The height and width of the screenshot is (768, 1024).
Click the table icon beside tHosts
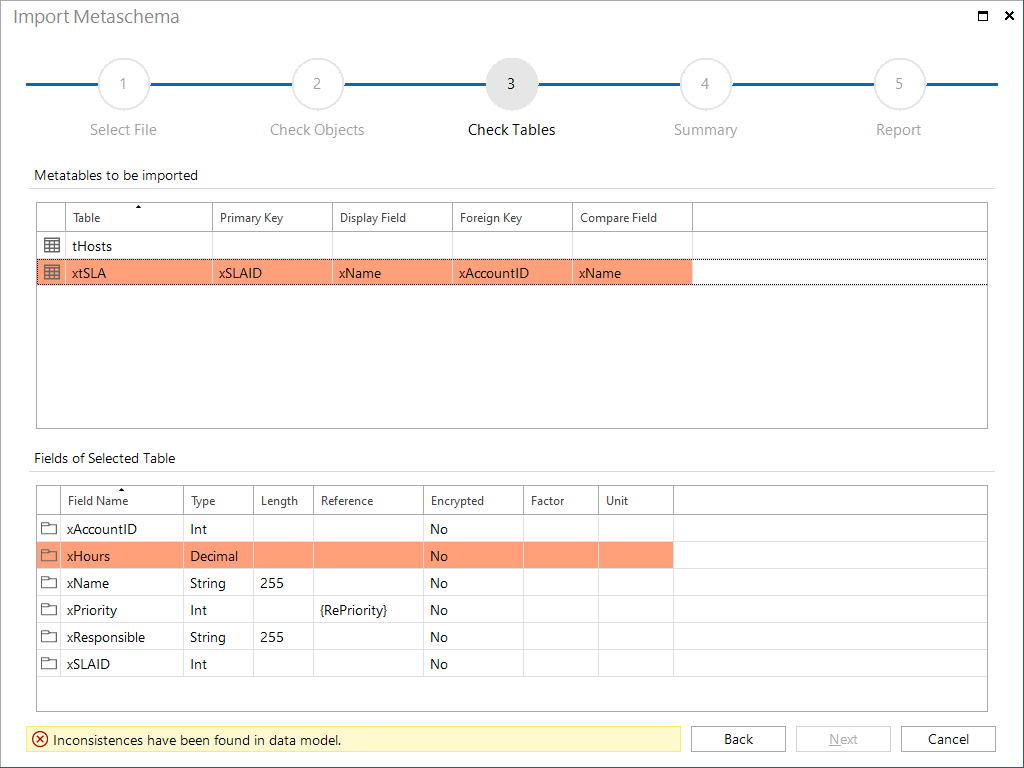tap(49, 244)
